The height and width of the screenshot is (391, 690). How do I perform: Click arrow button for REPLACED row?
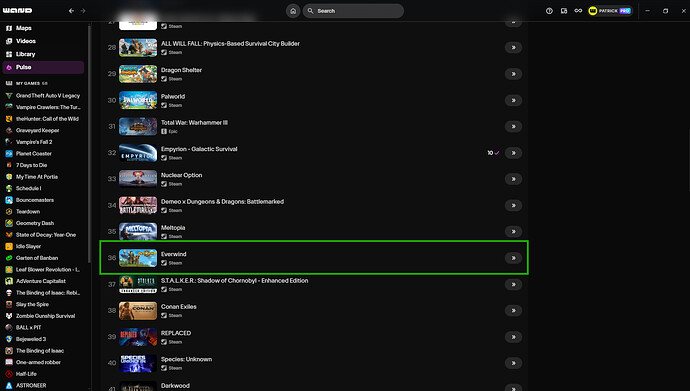[513, 337]
